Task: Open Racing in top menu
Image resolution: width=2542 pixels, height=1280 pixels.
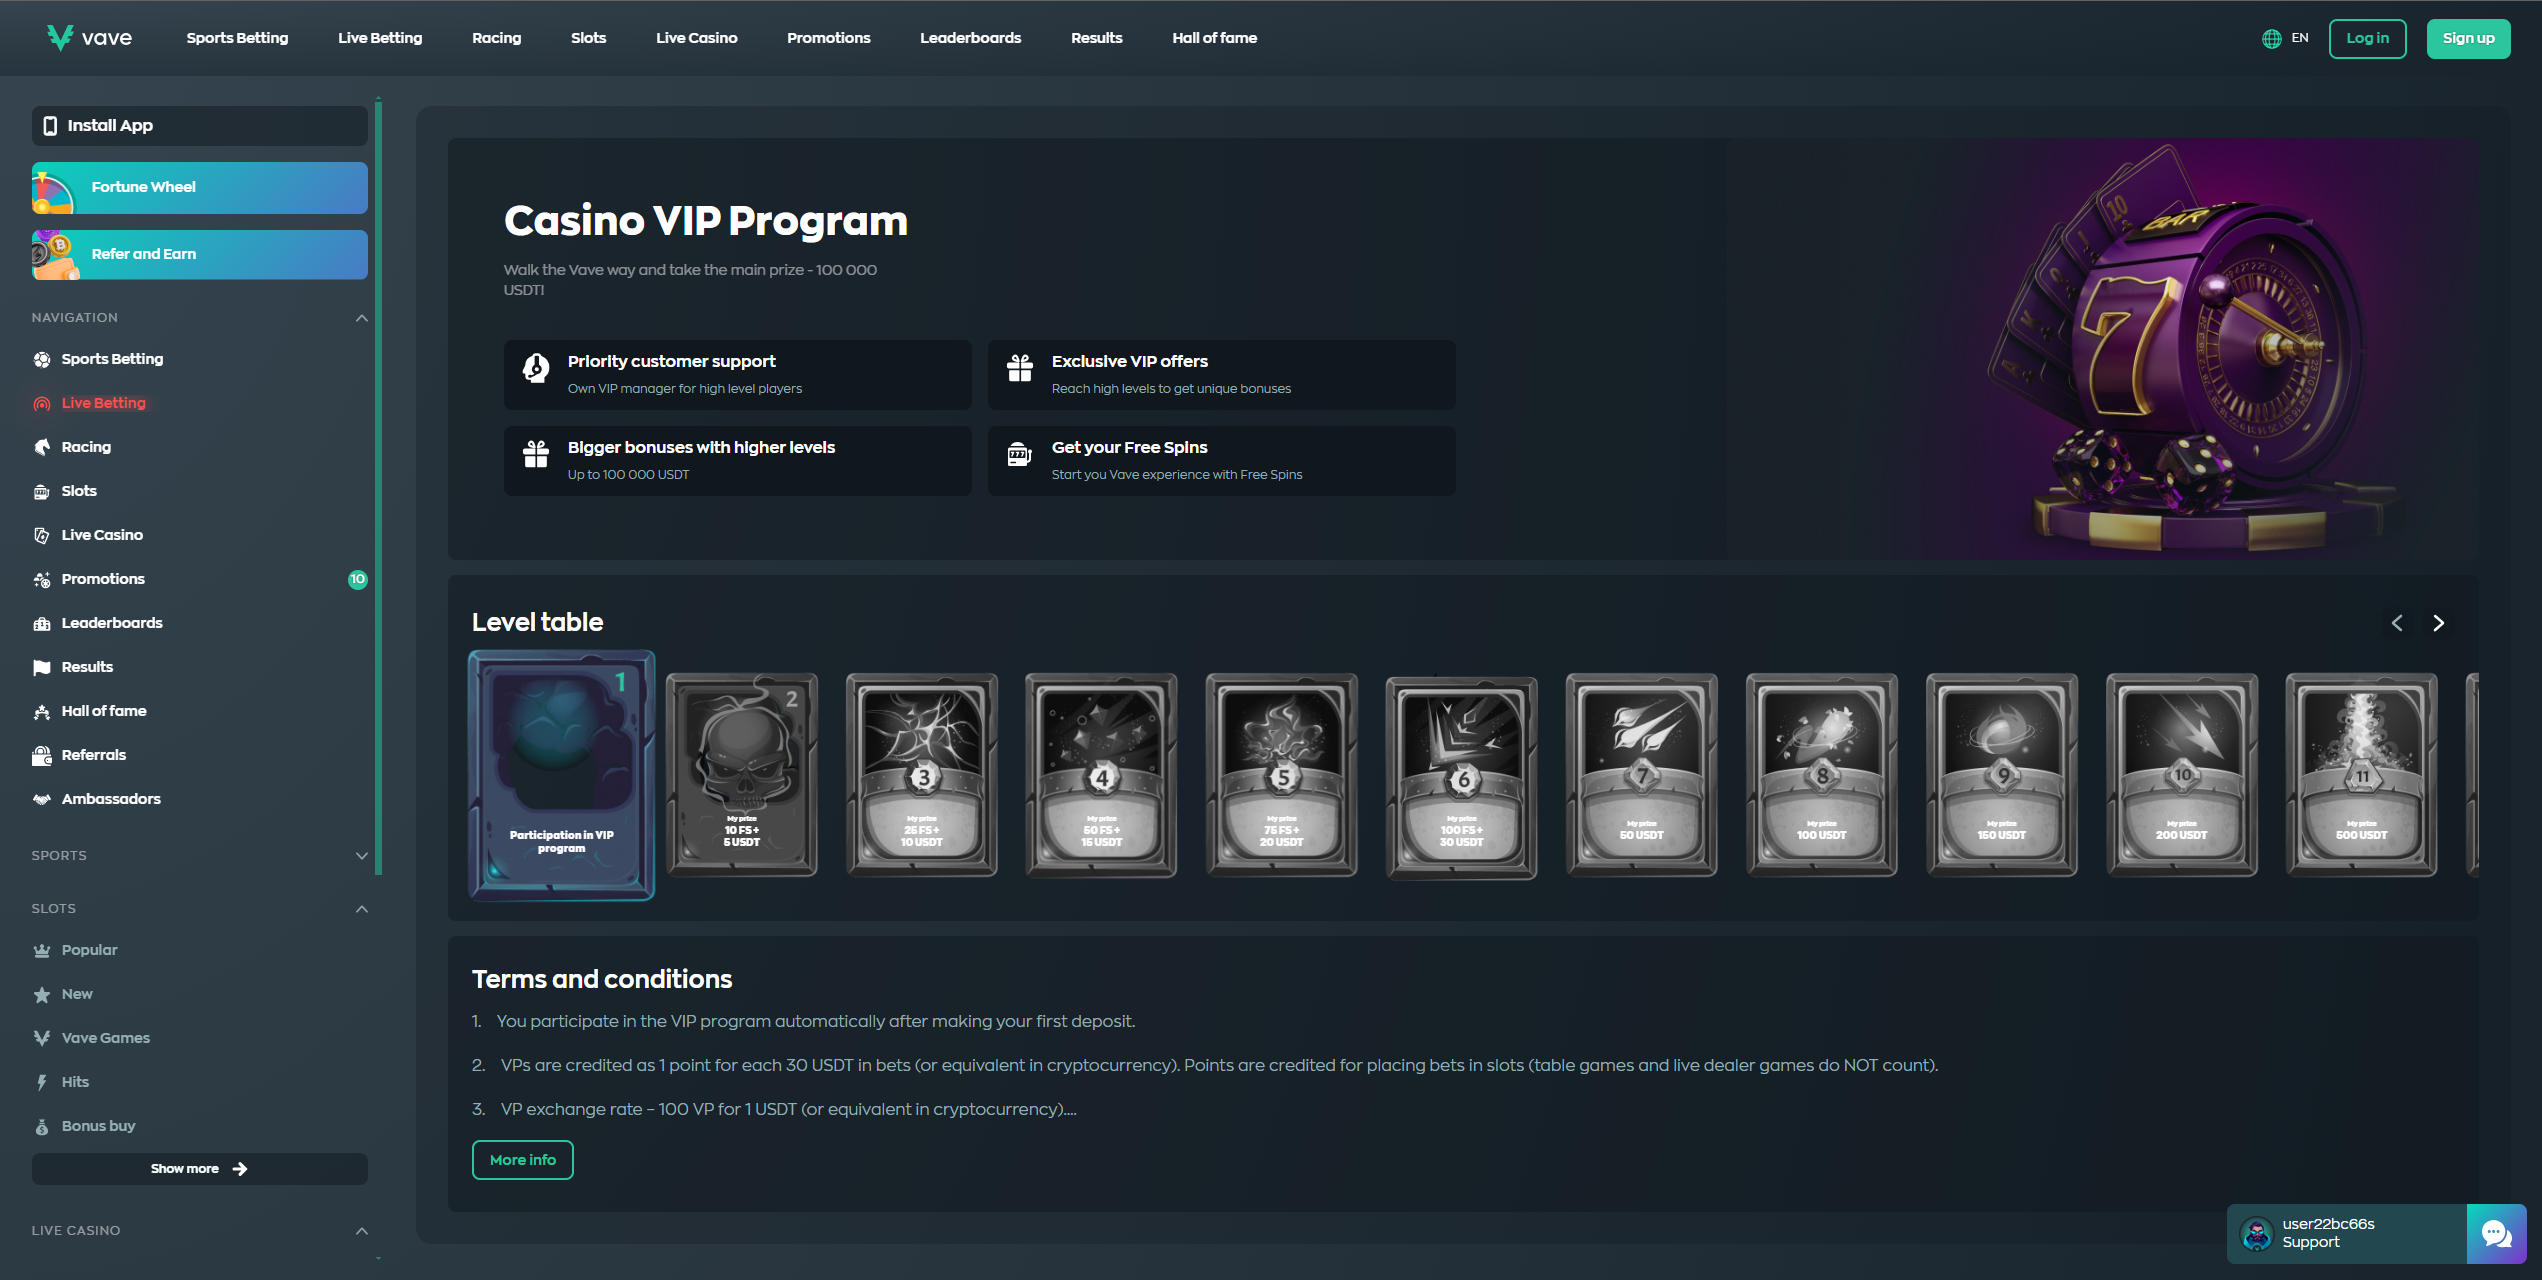Action: 497,38
